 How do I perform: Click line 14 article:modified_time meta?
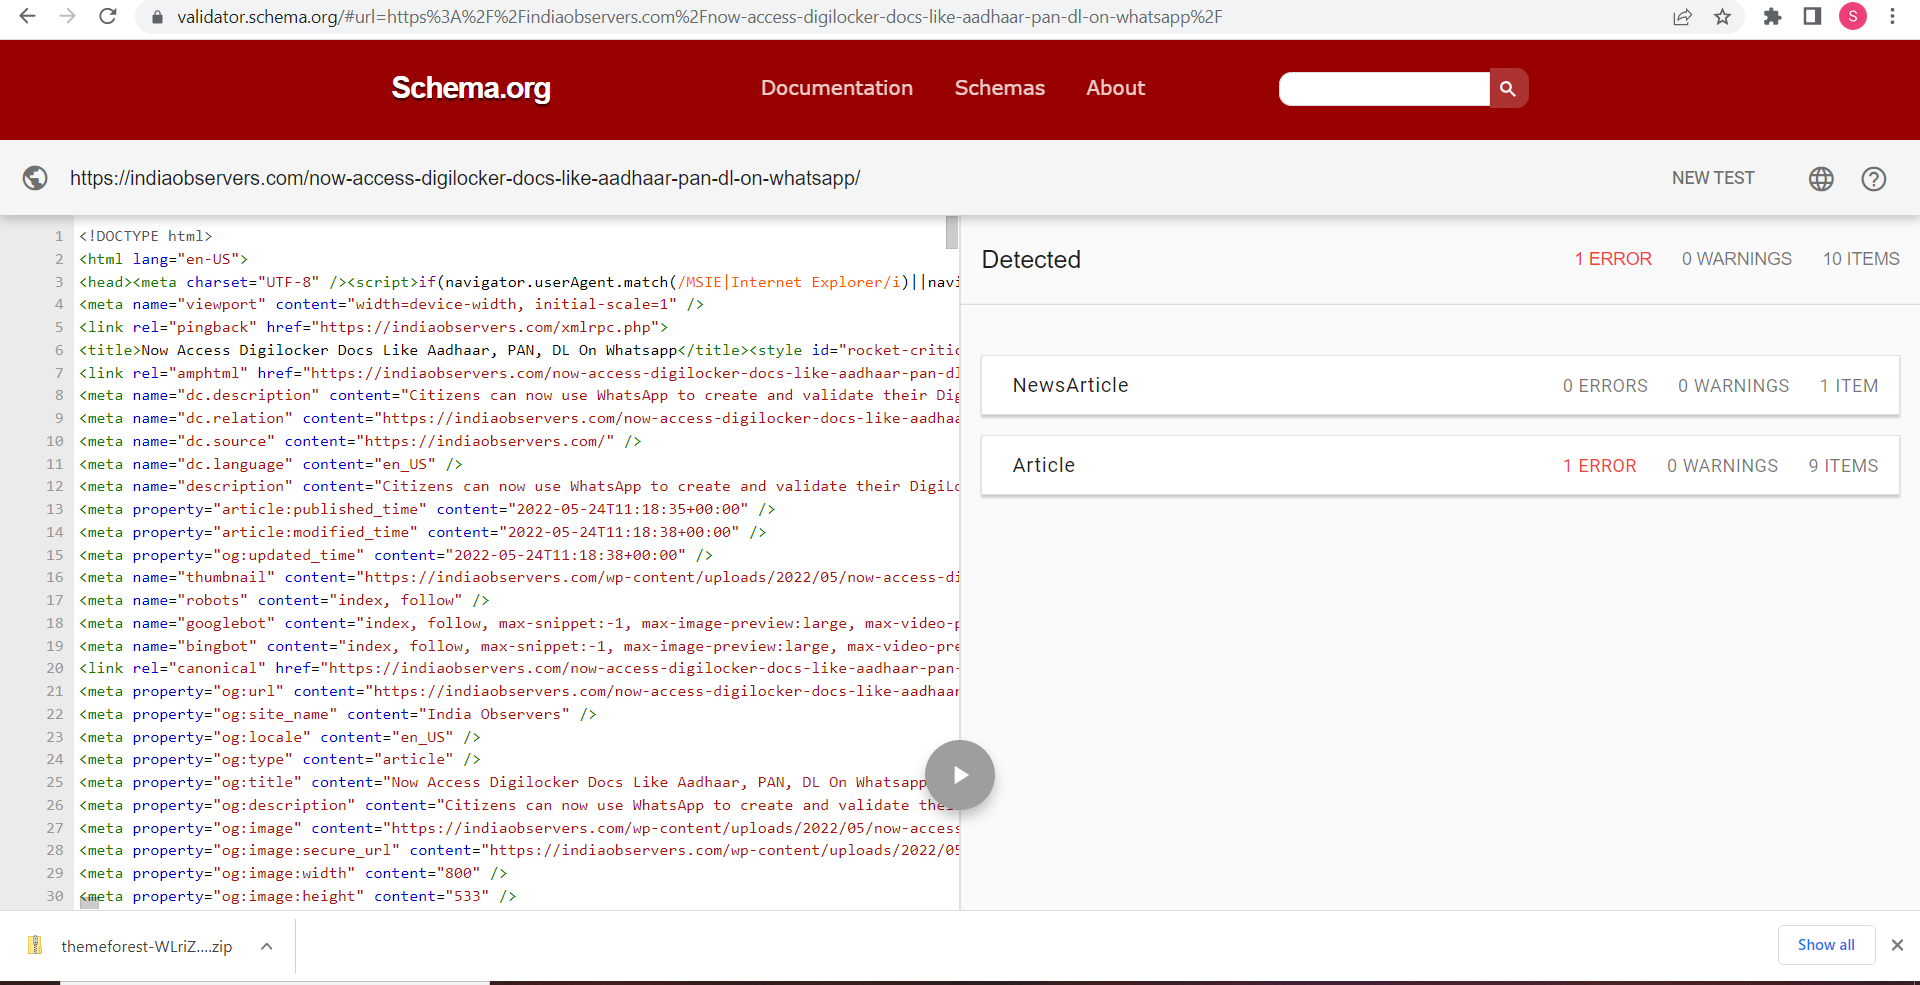(x=423, y=532)
